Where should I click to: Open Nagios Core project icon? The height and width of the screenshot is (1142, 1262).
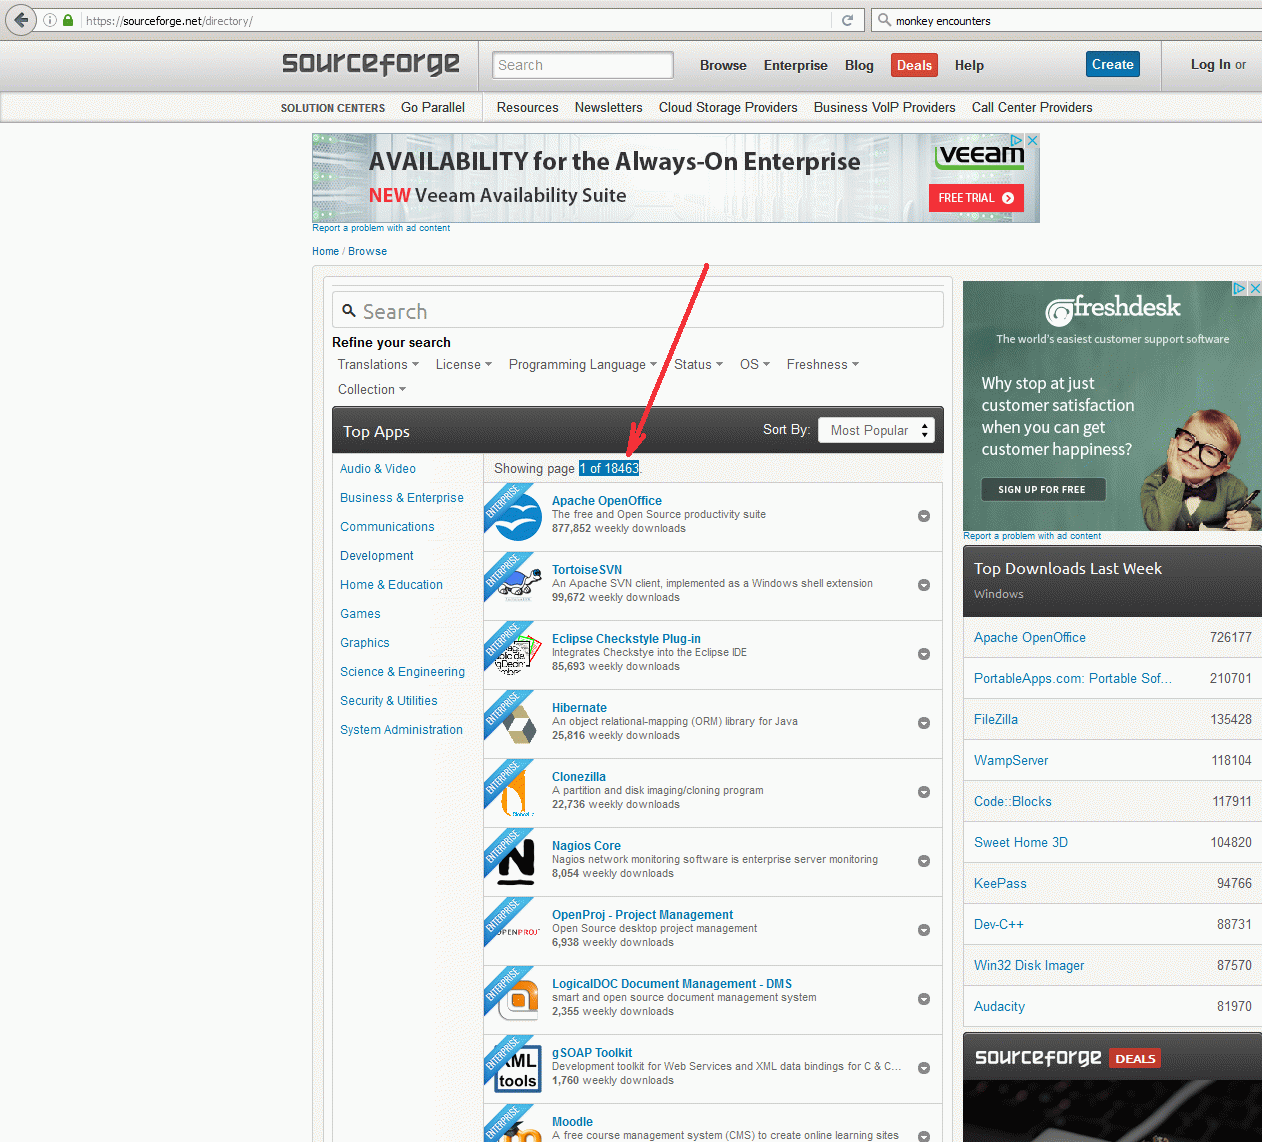tap(517, 862)
